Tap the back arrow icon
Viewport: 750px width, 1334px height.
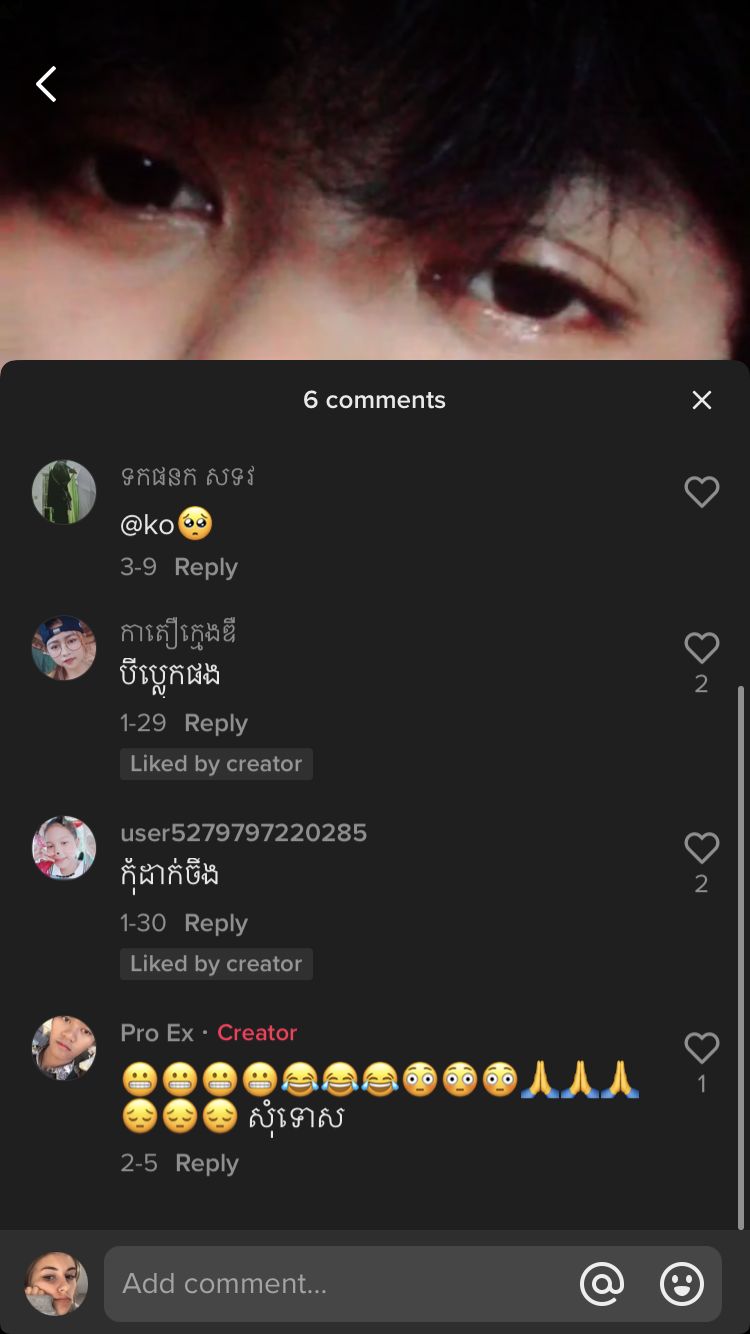[46, 85]
